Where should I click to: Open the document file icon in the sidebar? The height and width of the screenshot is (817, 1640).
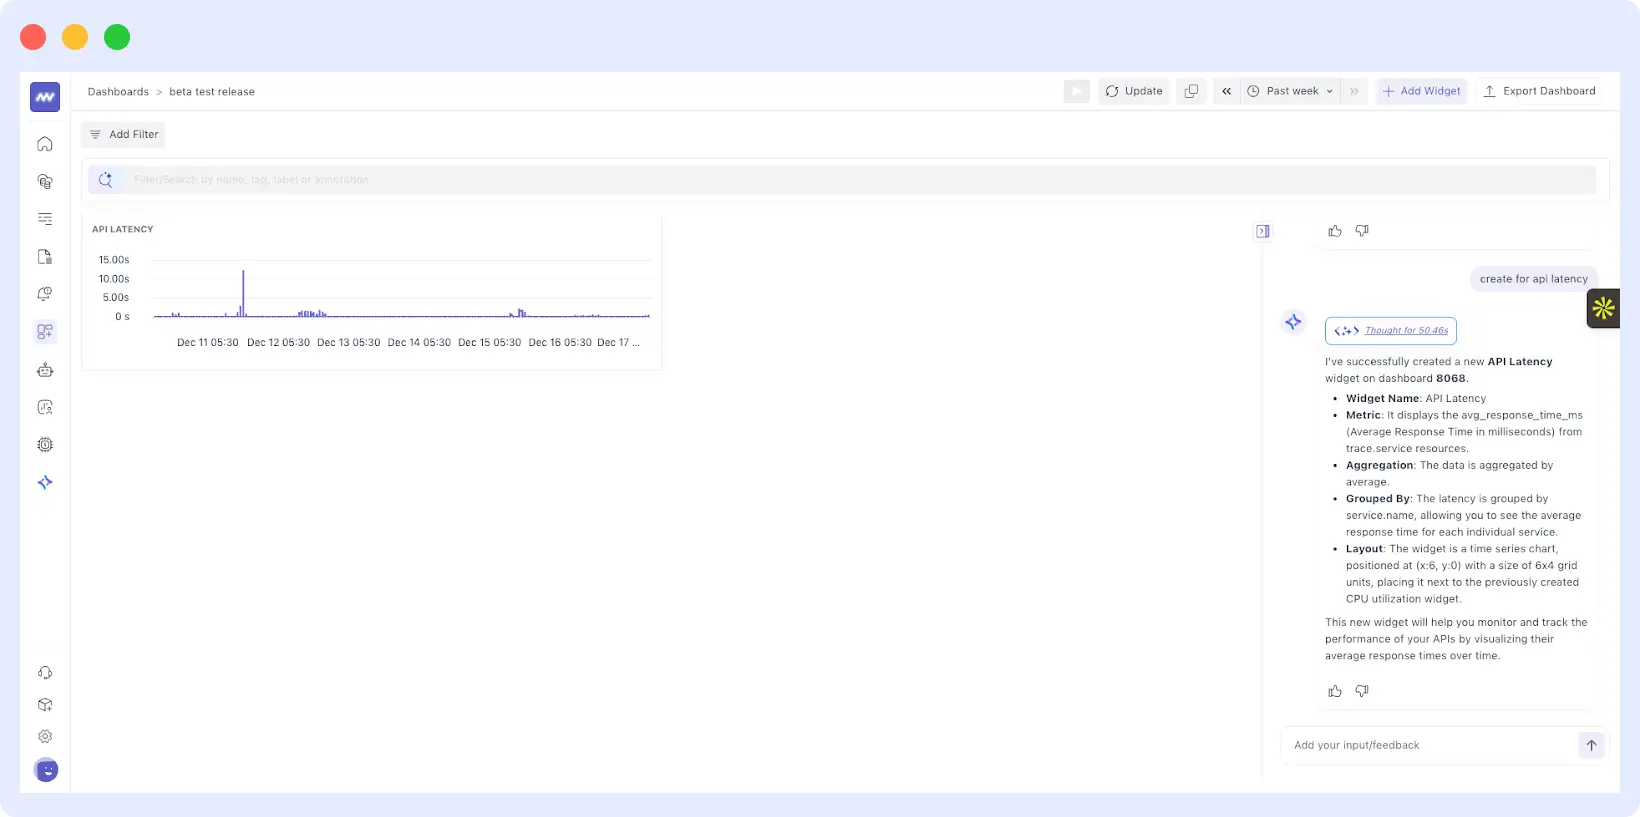(x=45, y=257)
